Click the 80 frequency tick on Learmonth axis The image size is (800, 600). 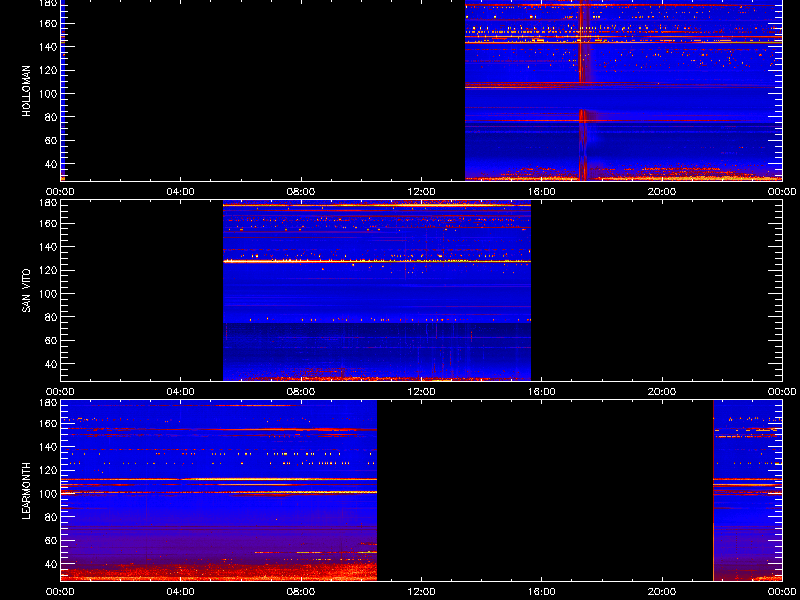click(x=50, y=517)
